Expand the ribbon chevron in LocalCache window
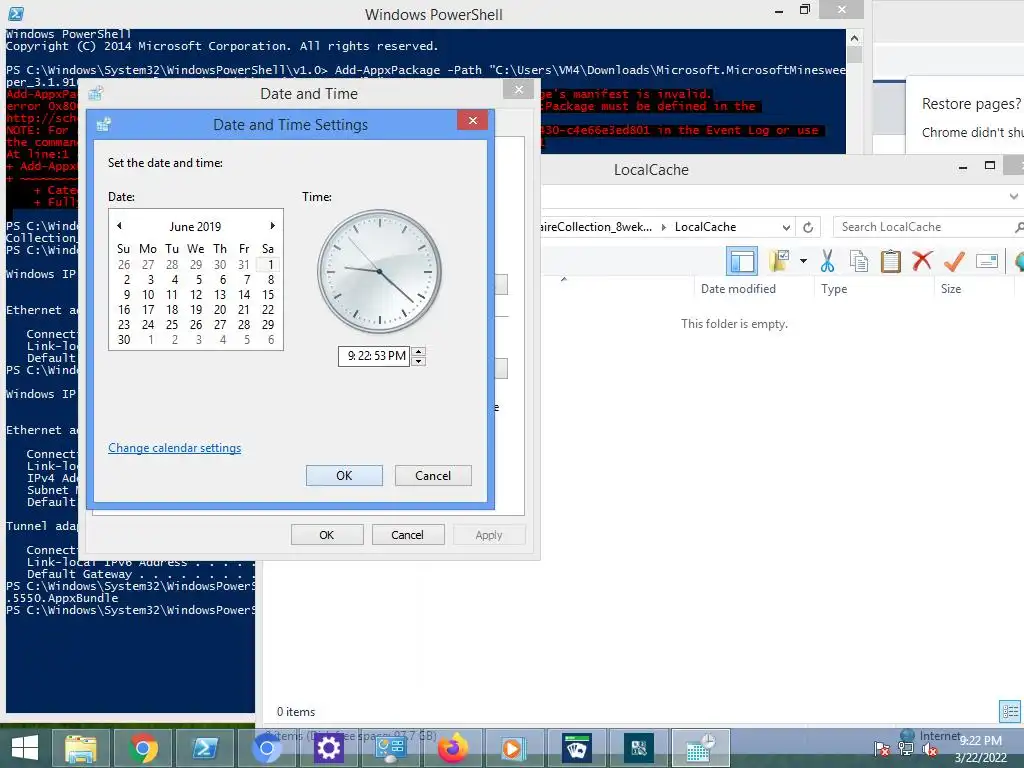 (1013, 196)
